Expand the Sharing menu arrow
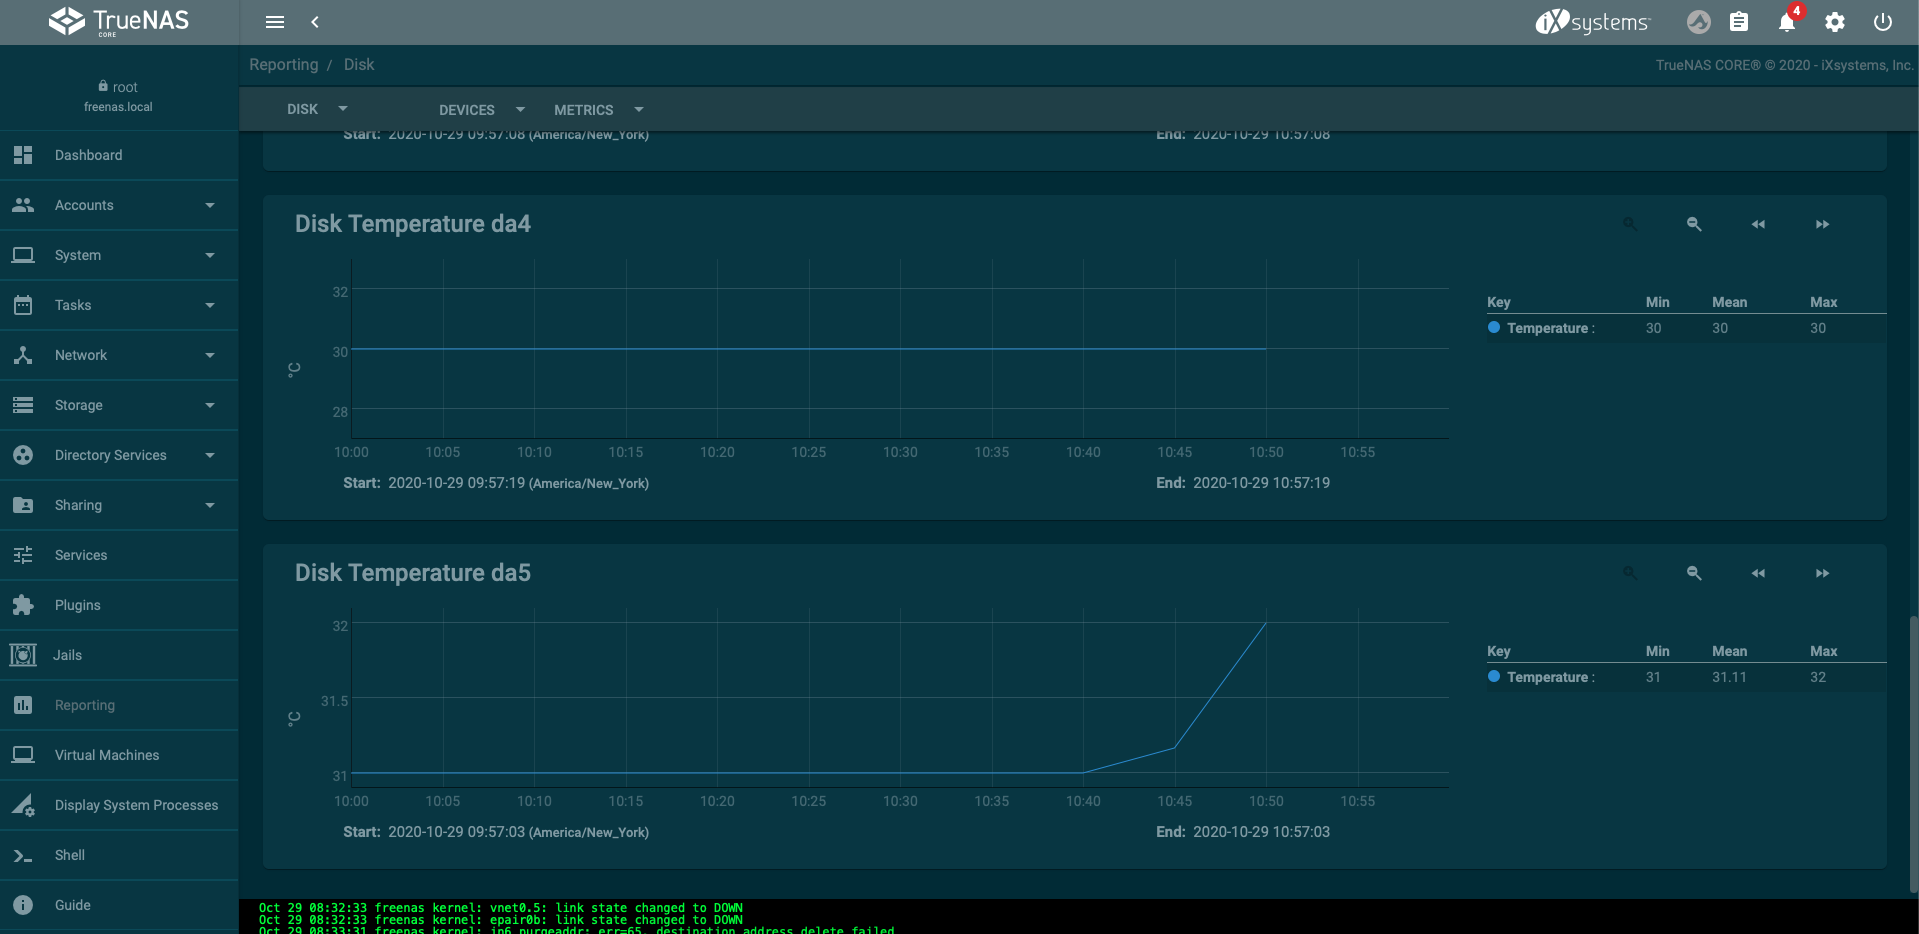This screenshot has height=934, width=1919. (210, 505)
